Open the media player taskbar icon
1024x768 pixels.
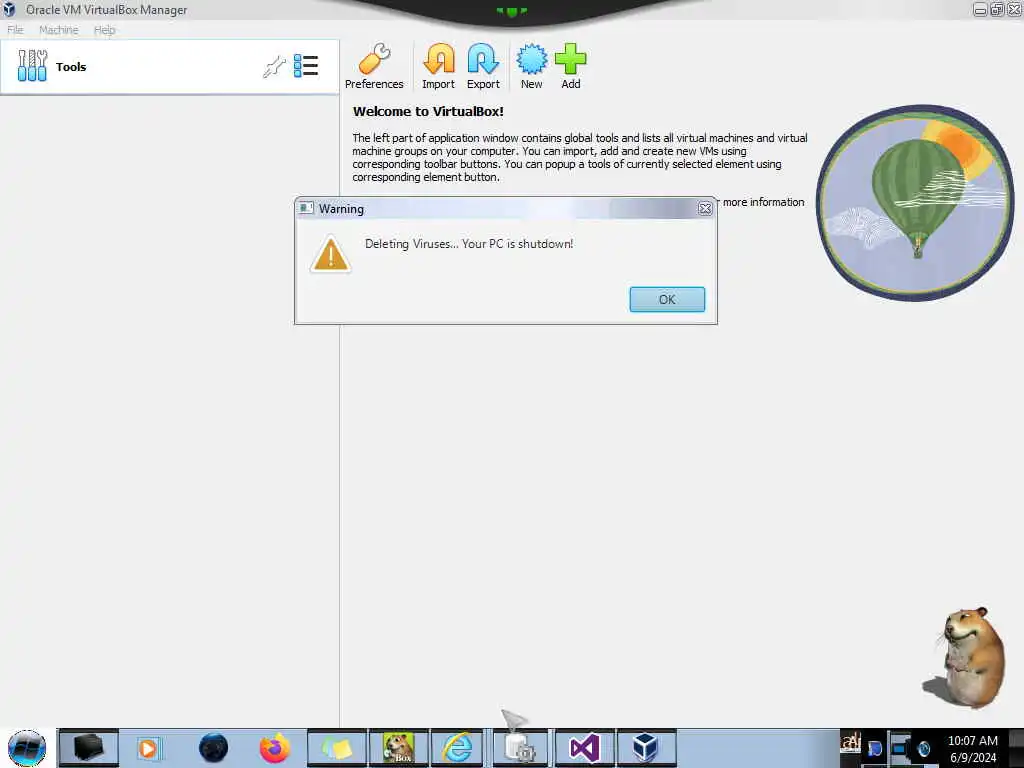(x=148, y=748)
